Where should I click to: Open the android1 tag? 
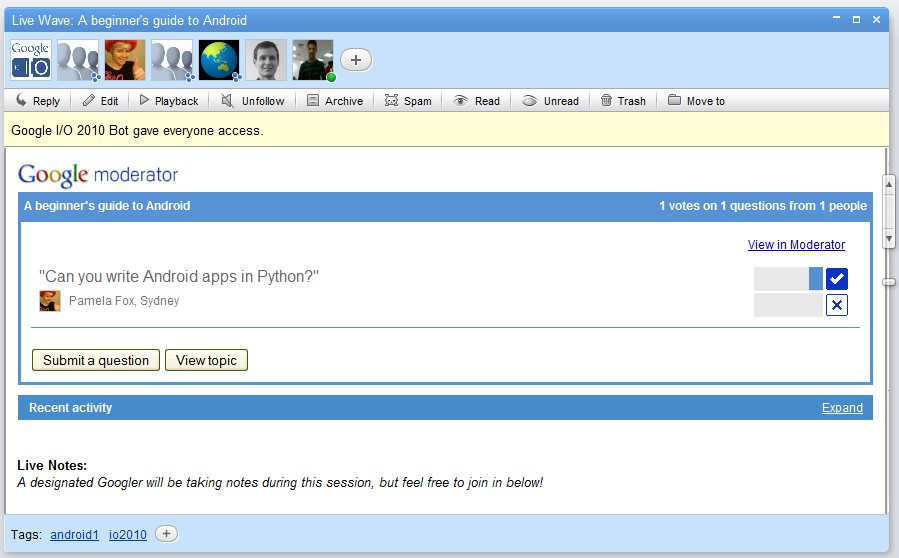tap(75, 535)
